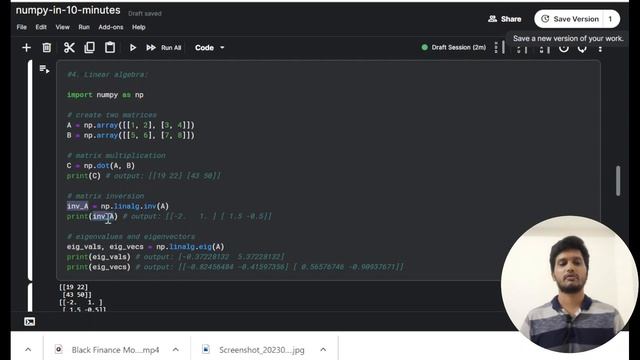Image resolution: width=640 pixels, height=360 pixels.
Task: Click the 'inv_A = np.linalg.inv(A)' line
Action: pyautogui.click(x=118, y=206)
